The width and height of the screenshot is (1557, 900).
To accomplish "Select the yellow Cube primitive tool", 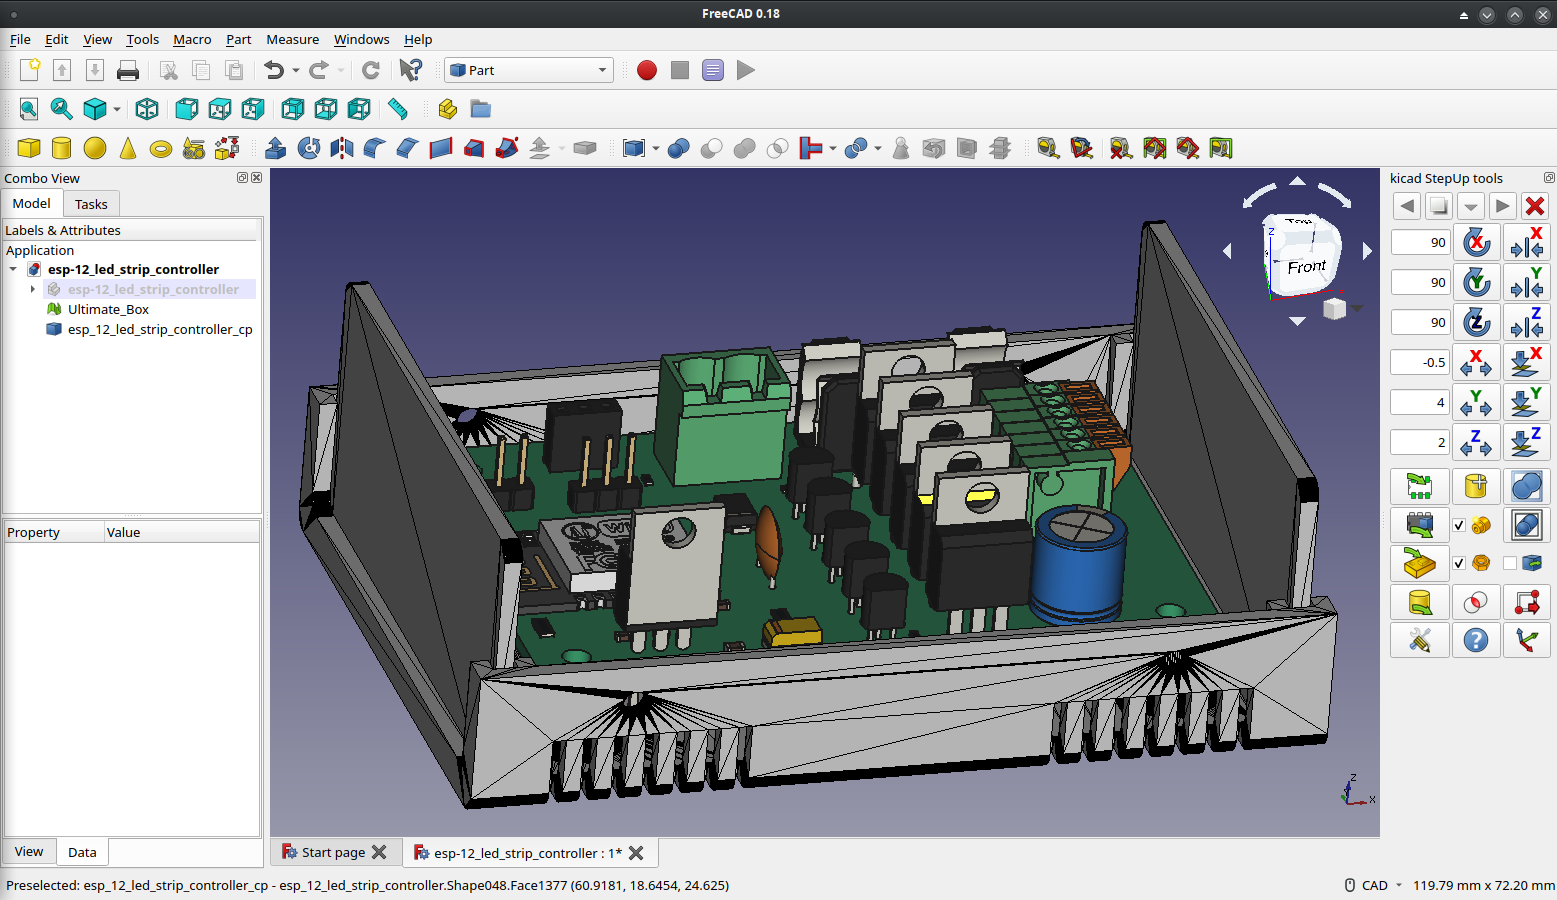I will point(29,148).
